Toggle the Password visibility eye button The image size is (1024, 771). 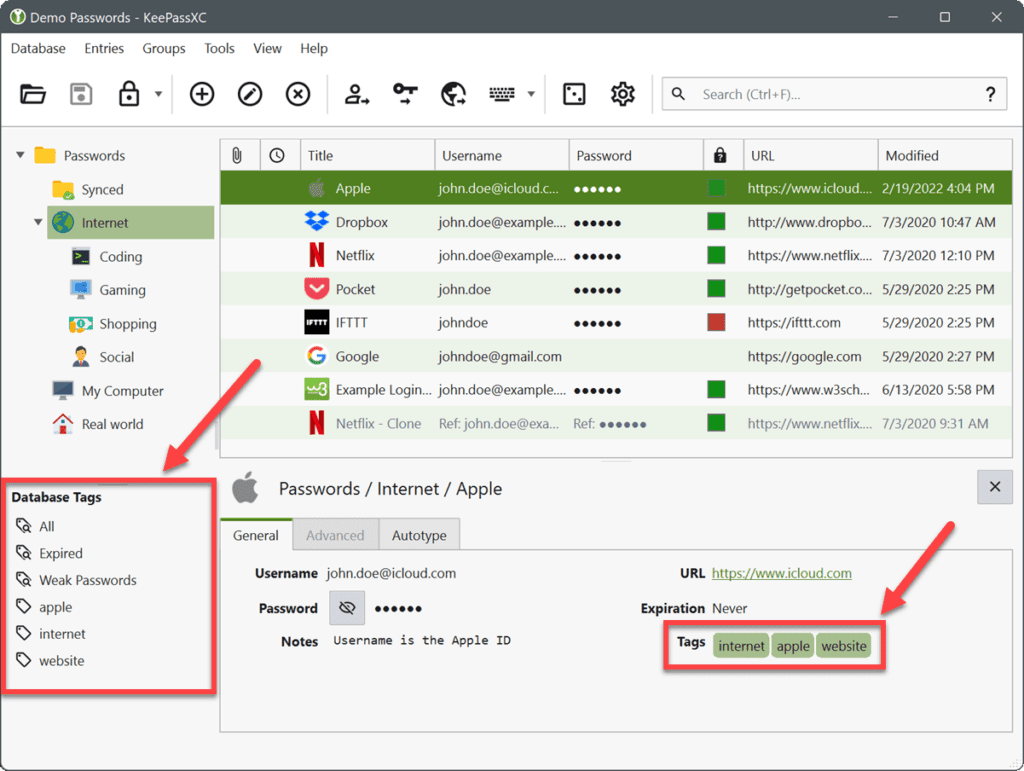pos(346,608)
